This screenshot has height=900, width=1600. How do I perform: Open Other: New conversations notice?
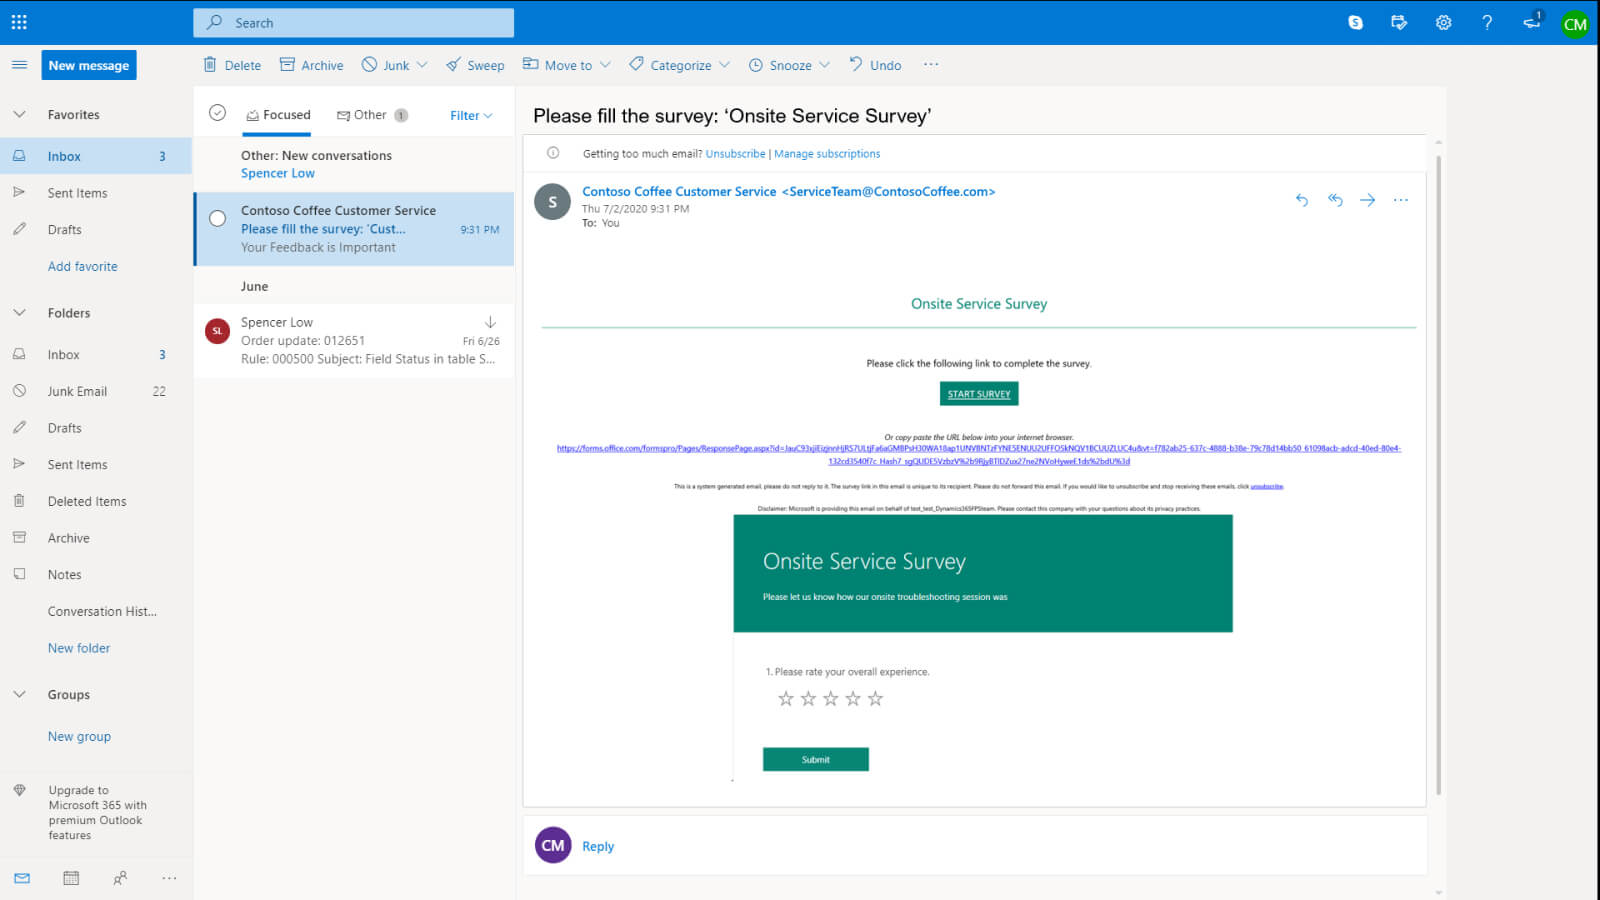click(354, 164)
